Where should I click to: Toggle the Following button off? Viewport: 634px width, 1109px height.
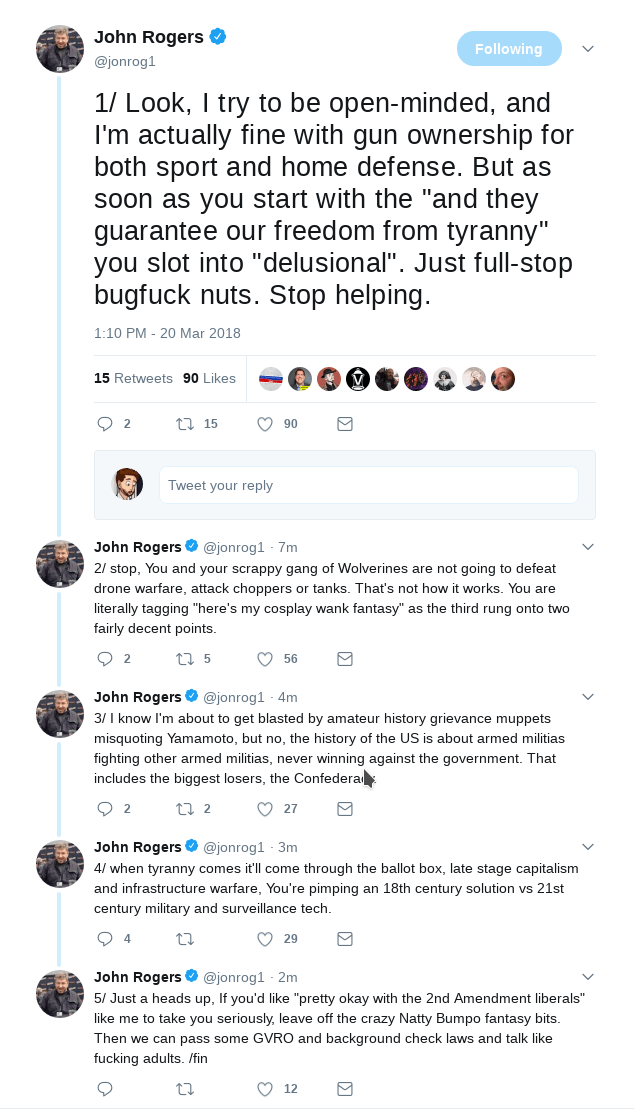coord(509,49)
